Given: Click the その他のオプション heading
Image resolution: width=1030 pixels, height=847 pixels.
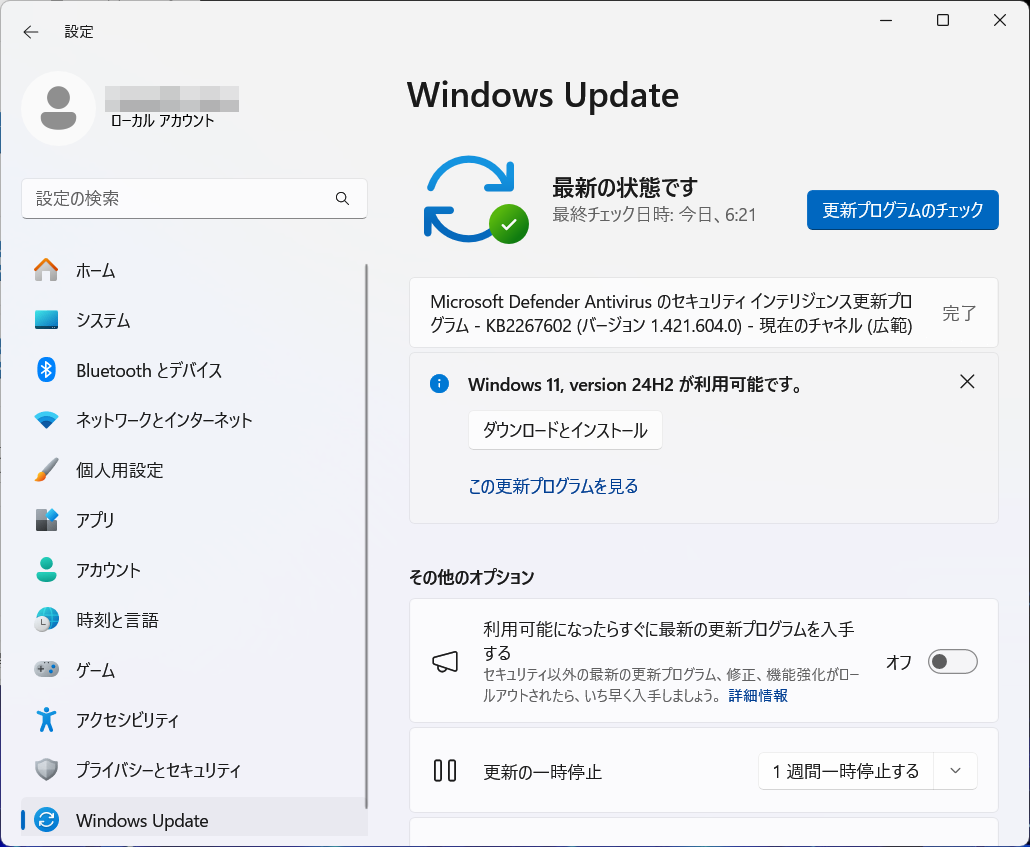Looking at the screenshot, I should click(x=472, y=577).
